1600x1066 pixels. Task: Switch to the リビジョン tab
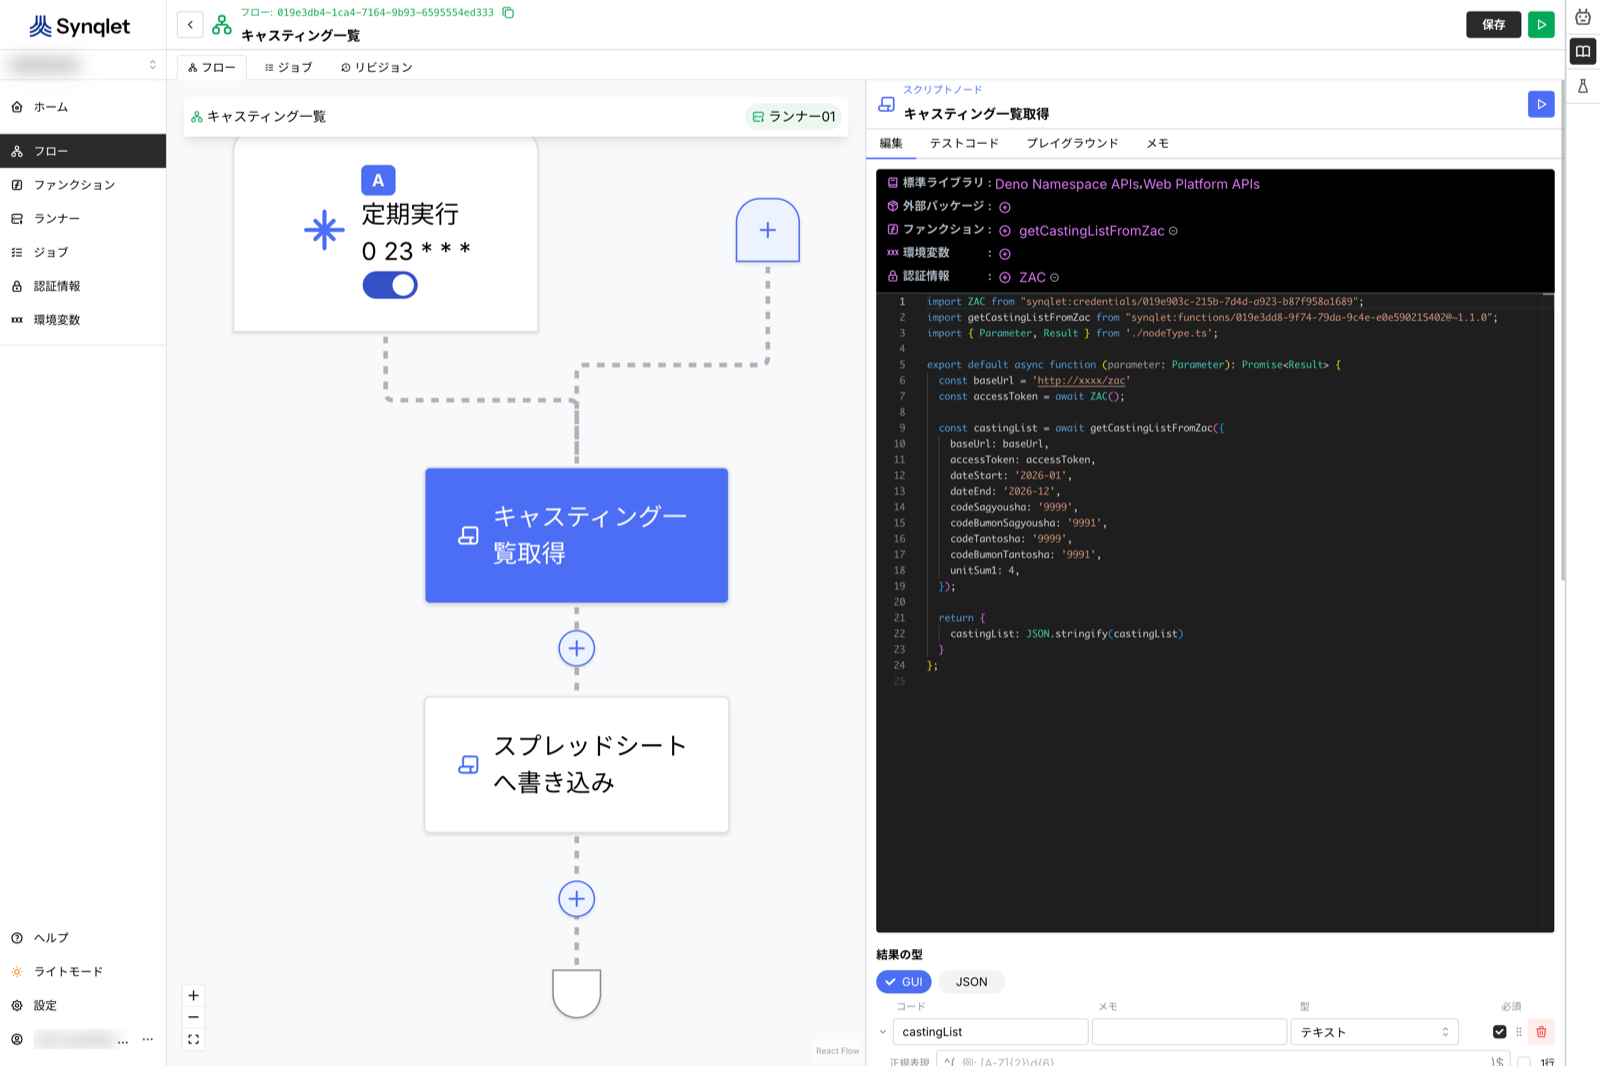pyautogui.click(x=377, y=67)
